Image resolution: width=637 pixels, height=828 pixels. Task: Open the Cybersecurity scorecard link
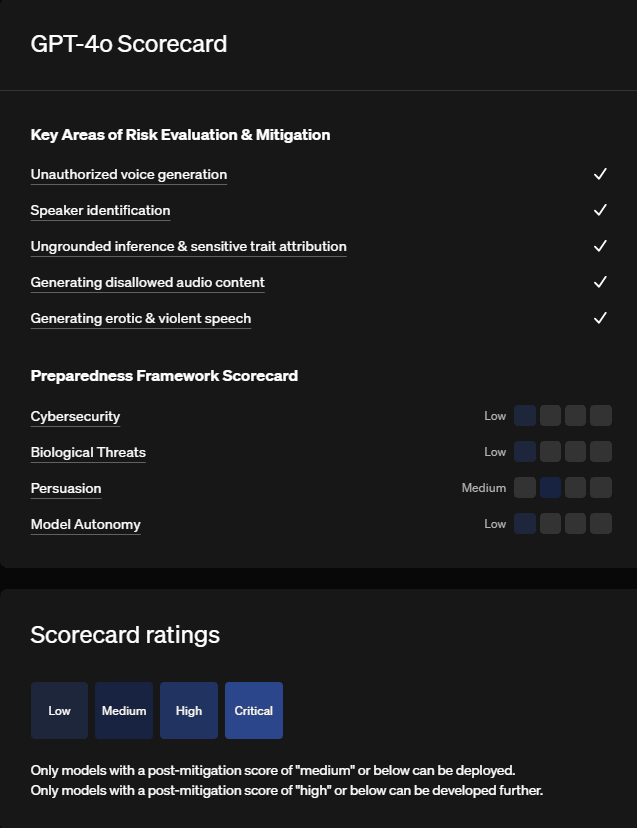(76, 417)
